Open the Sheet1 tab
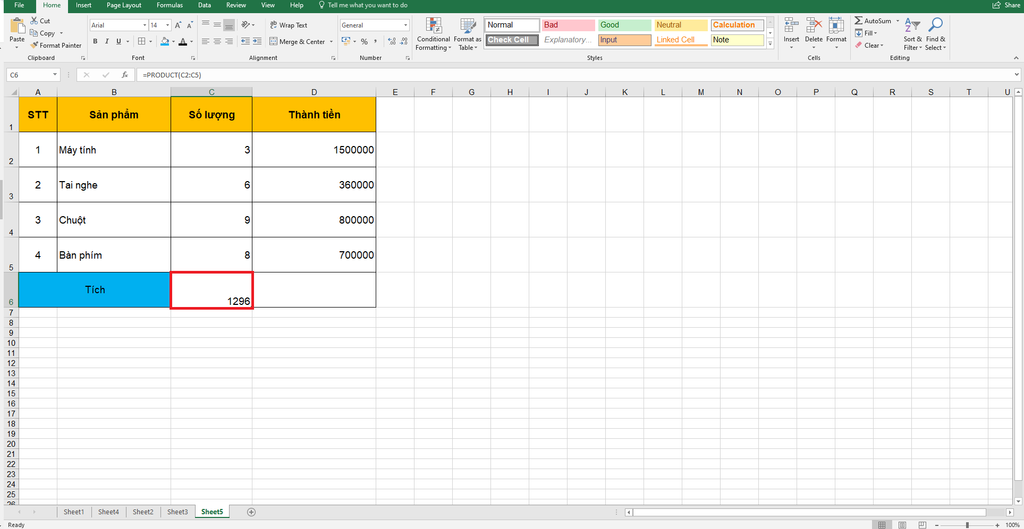Image resolution: width=1024 pixels, height=529 pixels. pos(74,512)
